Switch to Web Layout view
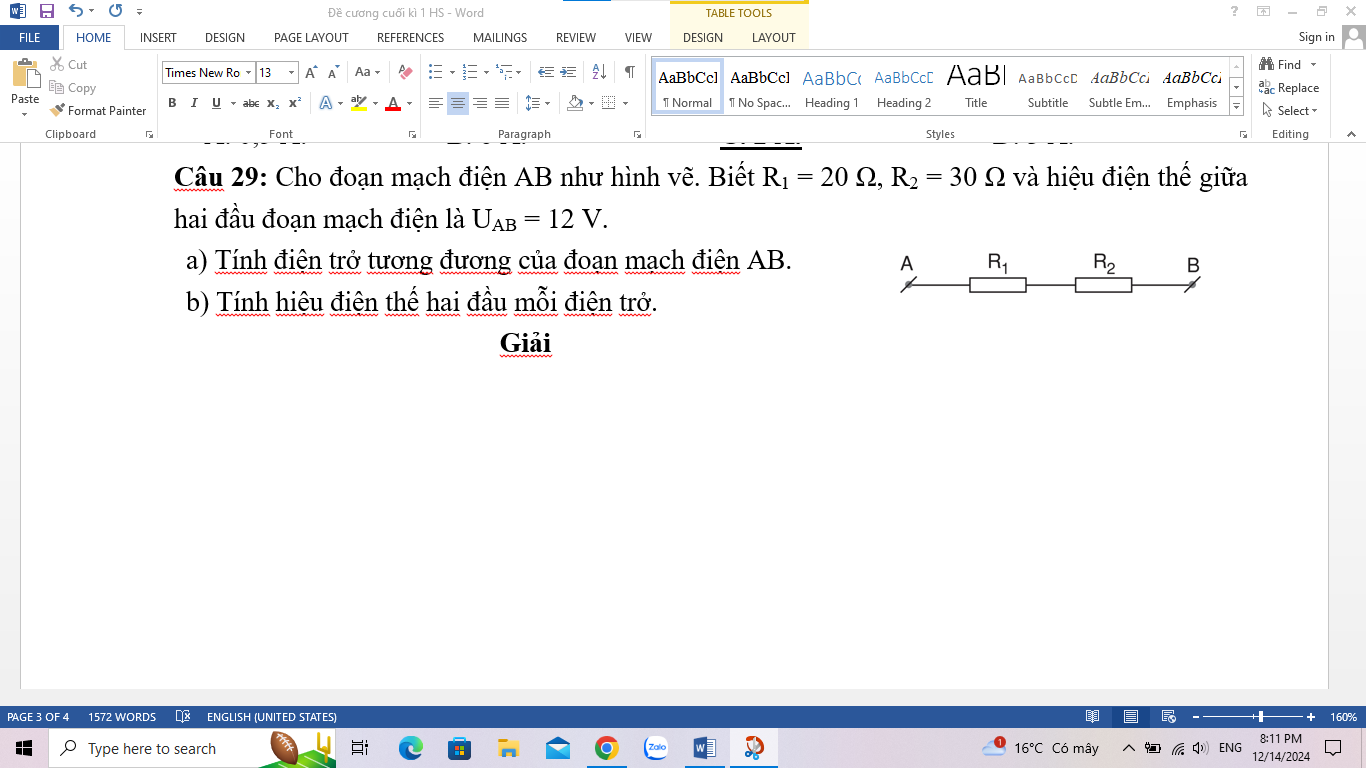The width and height of the screenshot is (1366, 768). tap(1168, 717)
